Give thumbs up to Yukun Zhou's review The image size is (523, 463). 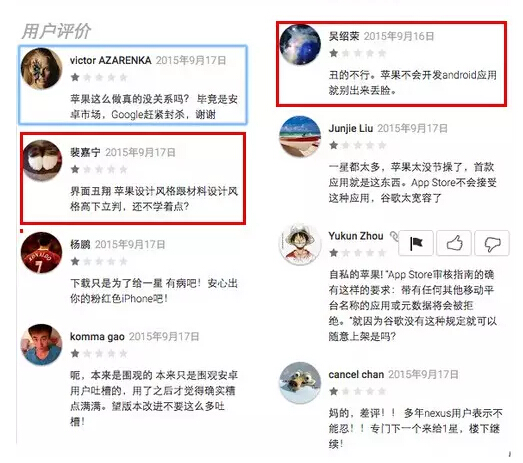coord(454,243)
